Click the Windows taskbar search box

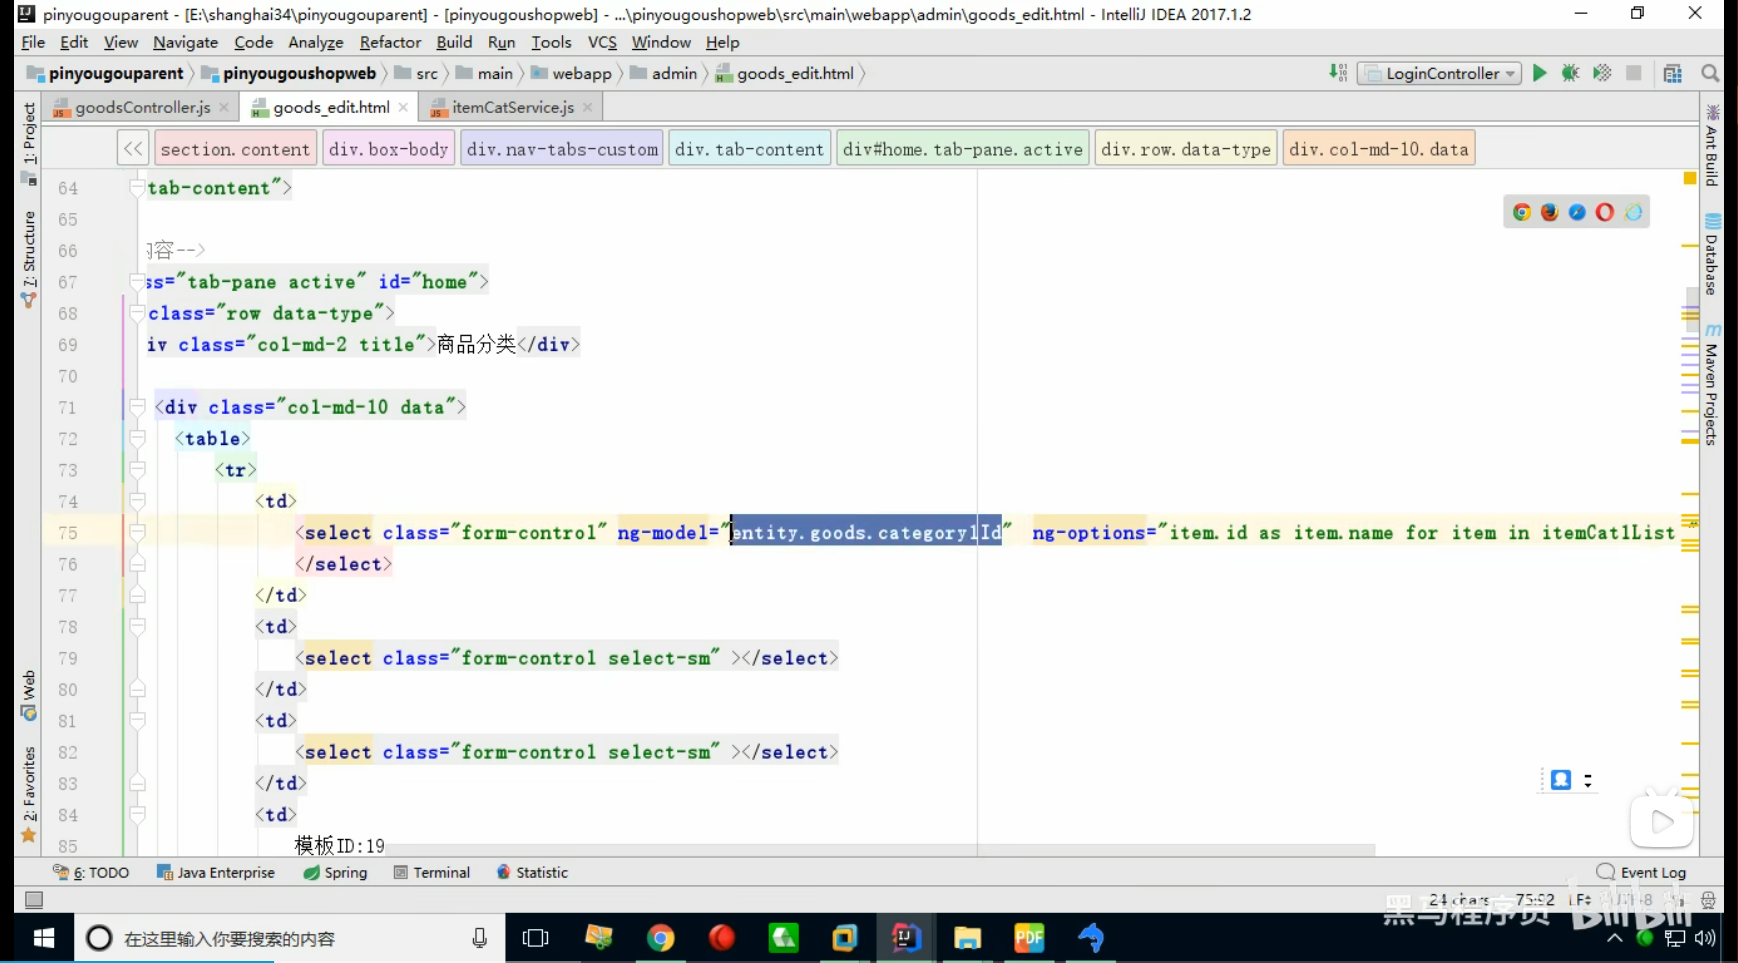click(290, 938)
